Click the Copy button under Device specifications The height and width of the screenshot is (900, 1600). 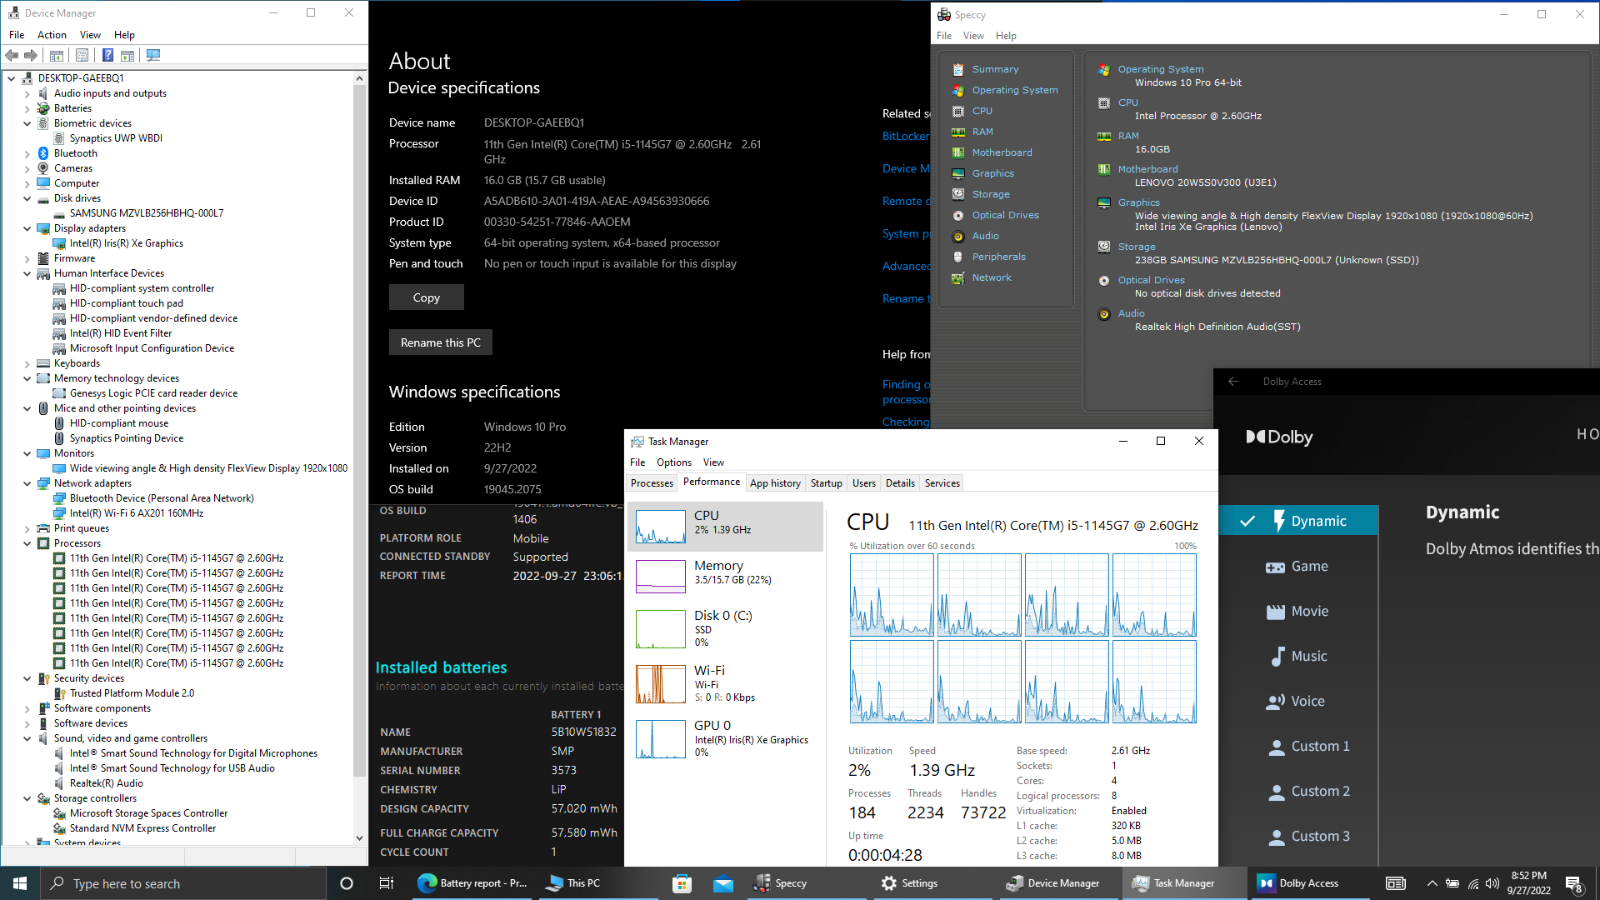(426, 298)
